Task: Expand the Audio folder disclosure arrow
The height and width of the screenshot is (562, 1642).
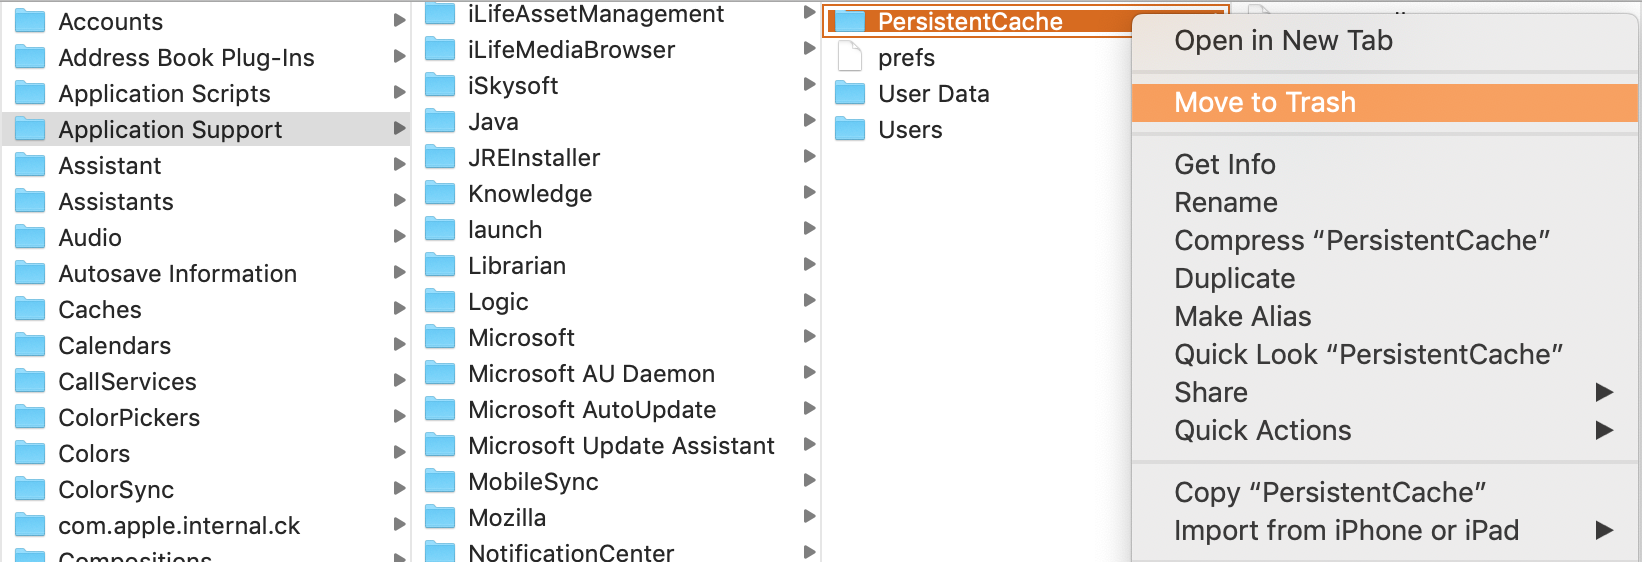Action: point(400,237)
